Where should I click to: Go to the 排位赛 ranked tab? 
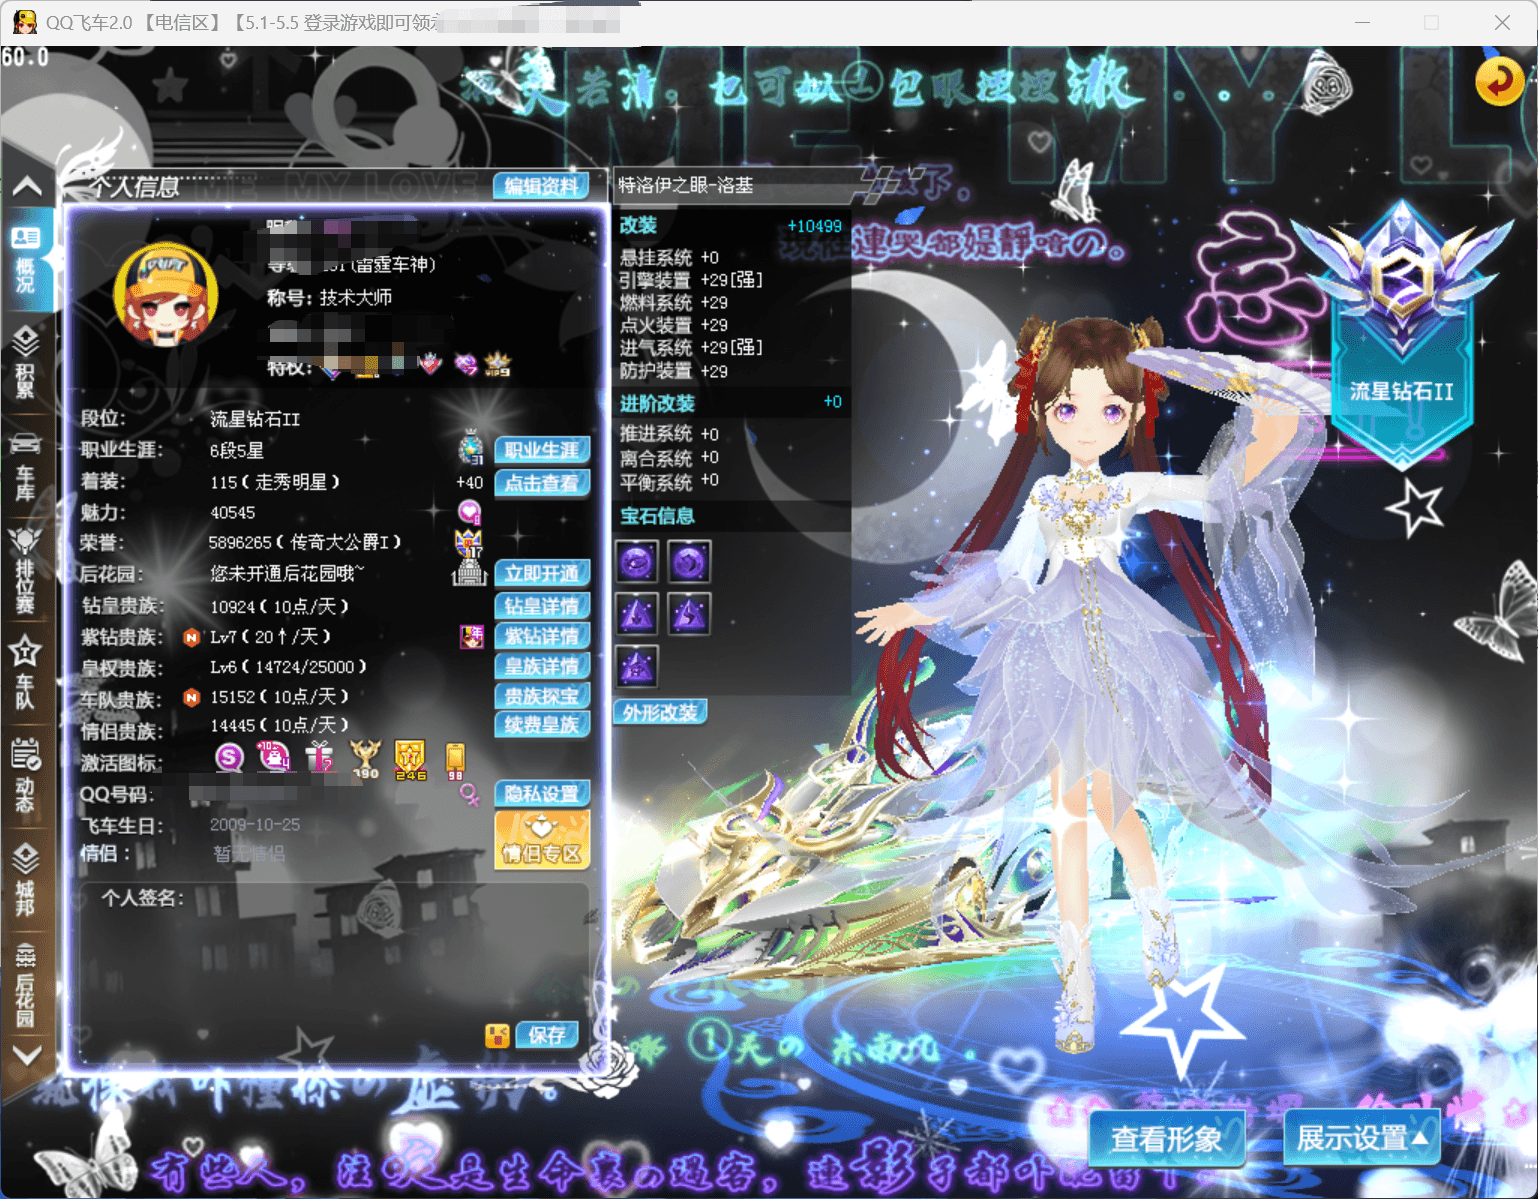tap(26, 570)
